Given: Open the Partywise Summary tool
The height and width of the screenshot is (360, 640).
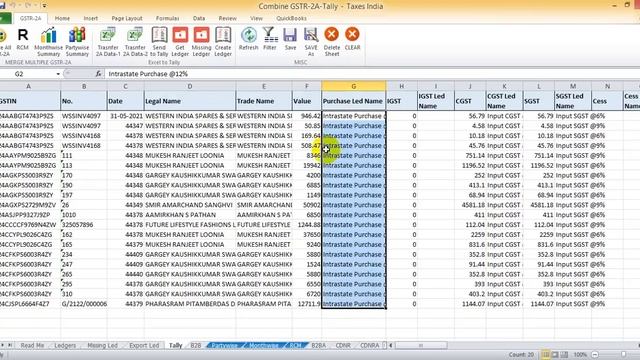Looking at the screenshot, I should 77,42.
